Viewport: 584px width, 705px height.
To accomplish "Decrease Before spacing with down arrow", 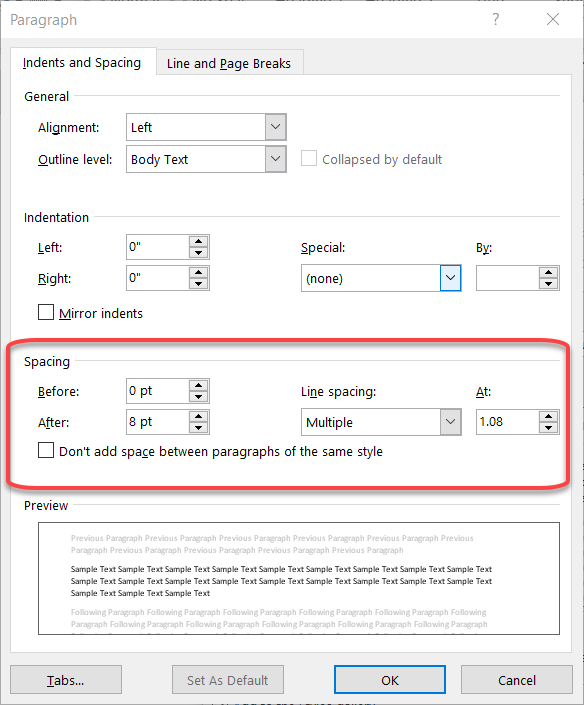I will pyautogui.click(x=198, y=397).
